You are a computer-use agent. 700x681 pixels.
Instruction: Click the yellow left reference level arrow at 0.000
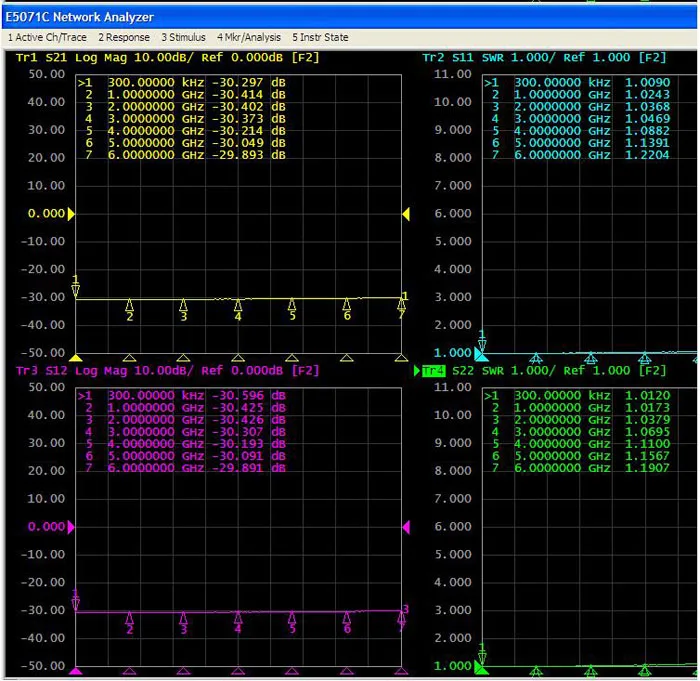pyautogui.click(x=71, y=214)
